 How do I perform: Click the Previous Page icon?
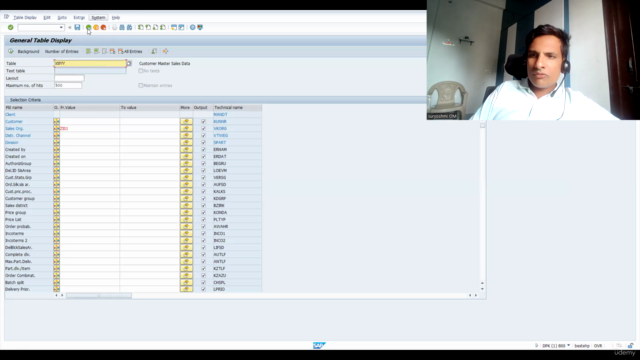point(148,27)
